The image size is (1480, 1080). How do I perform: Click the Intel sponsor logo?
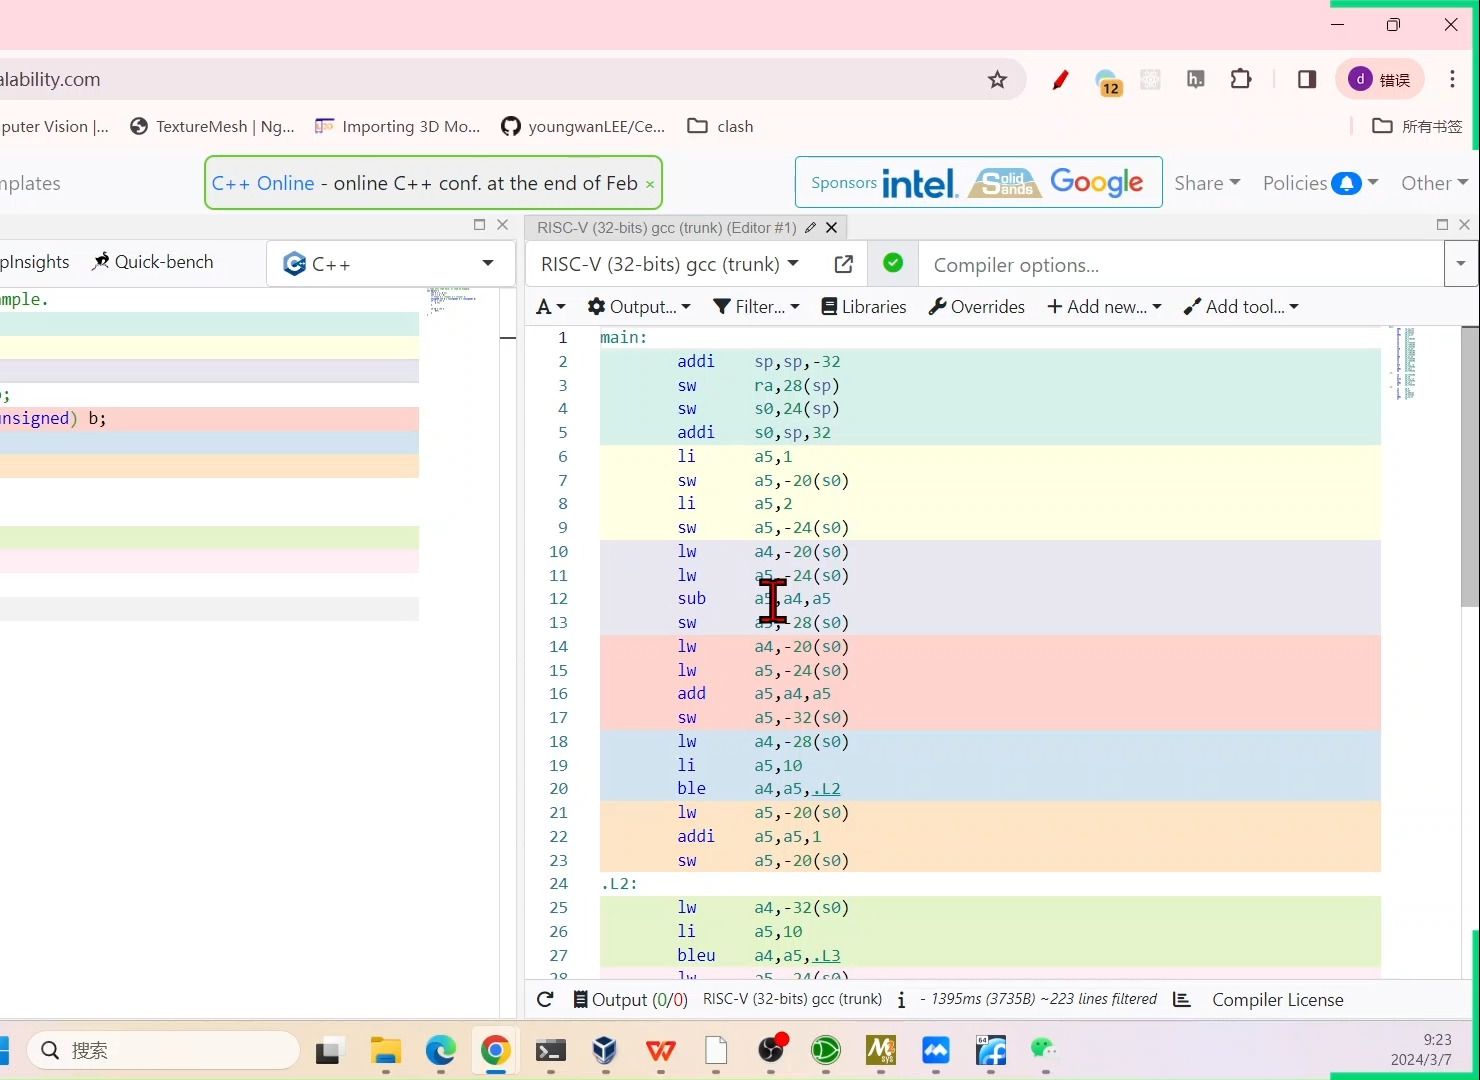click(x=921, y=183)
